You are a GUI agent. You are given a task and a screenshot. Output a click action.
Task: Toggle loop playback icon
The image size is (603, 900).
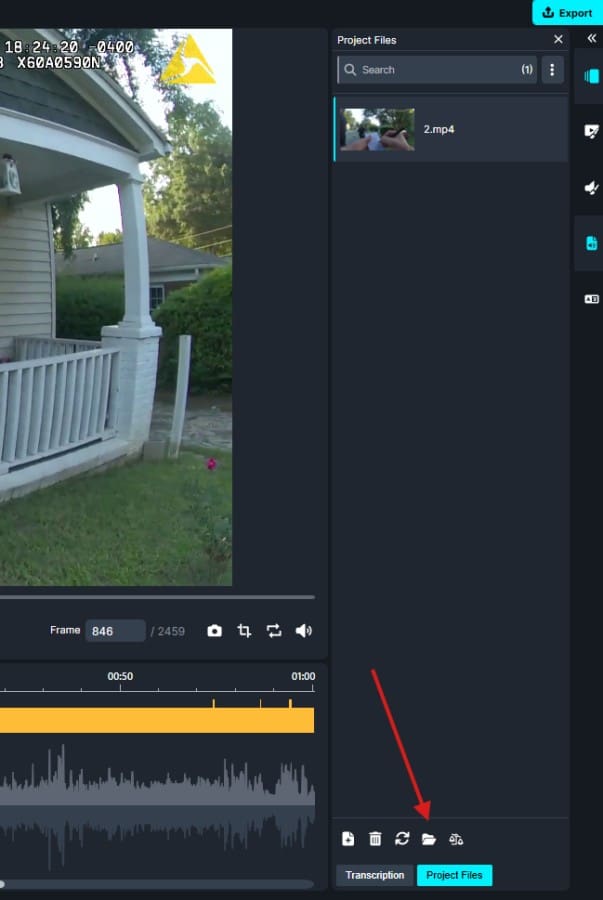(274, 631)
